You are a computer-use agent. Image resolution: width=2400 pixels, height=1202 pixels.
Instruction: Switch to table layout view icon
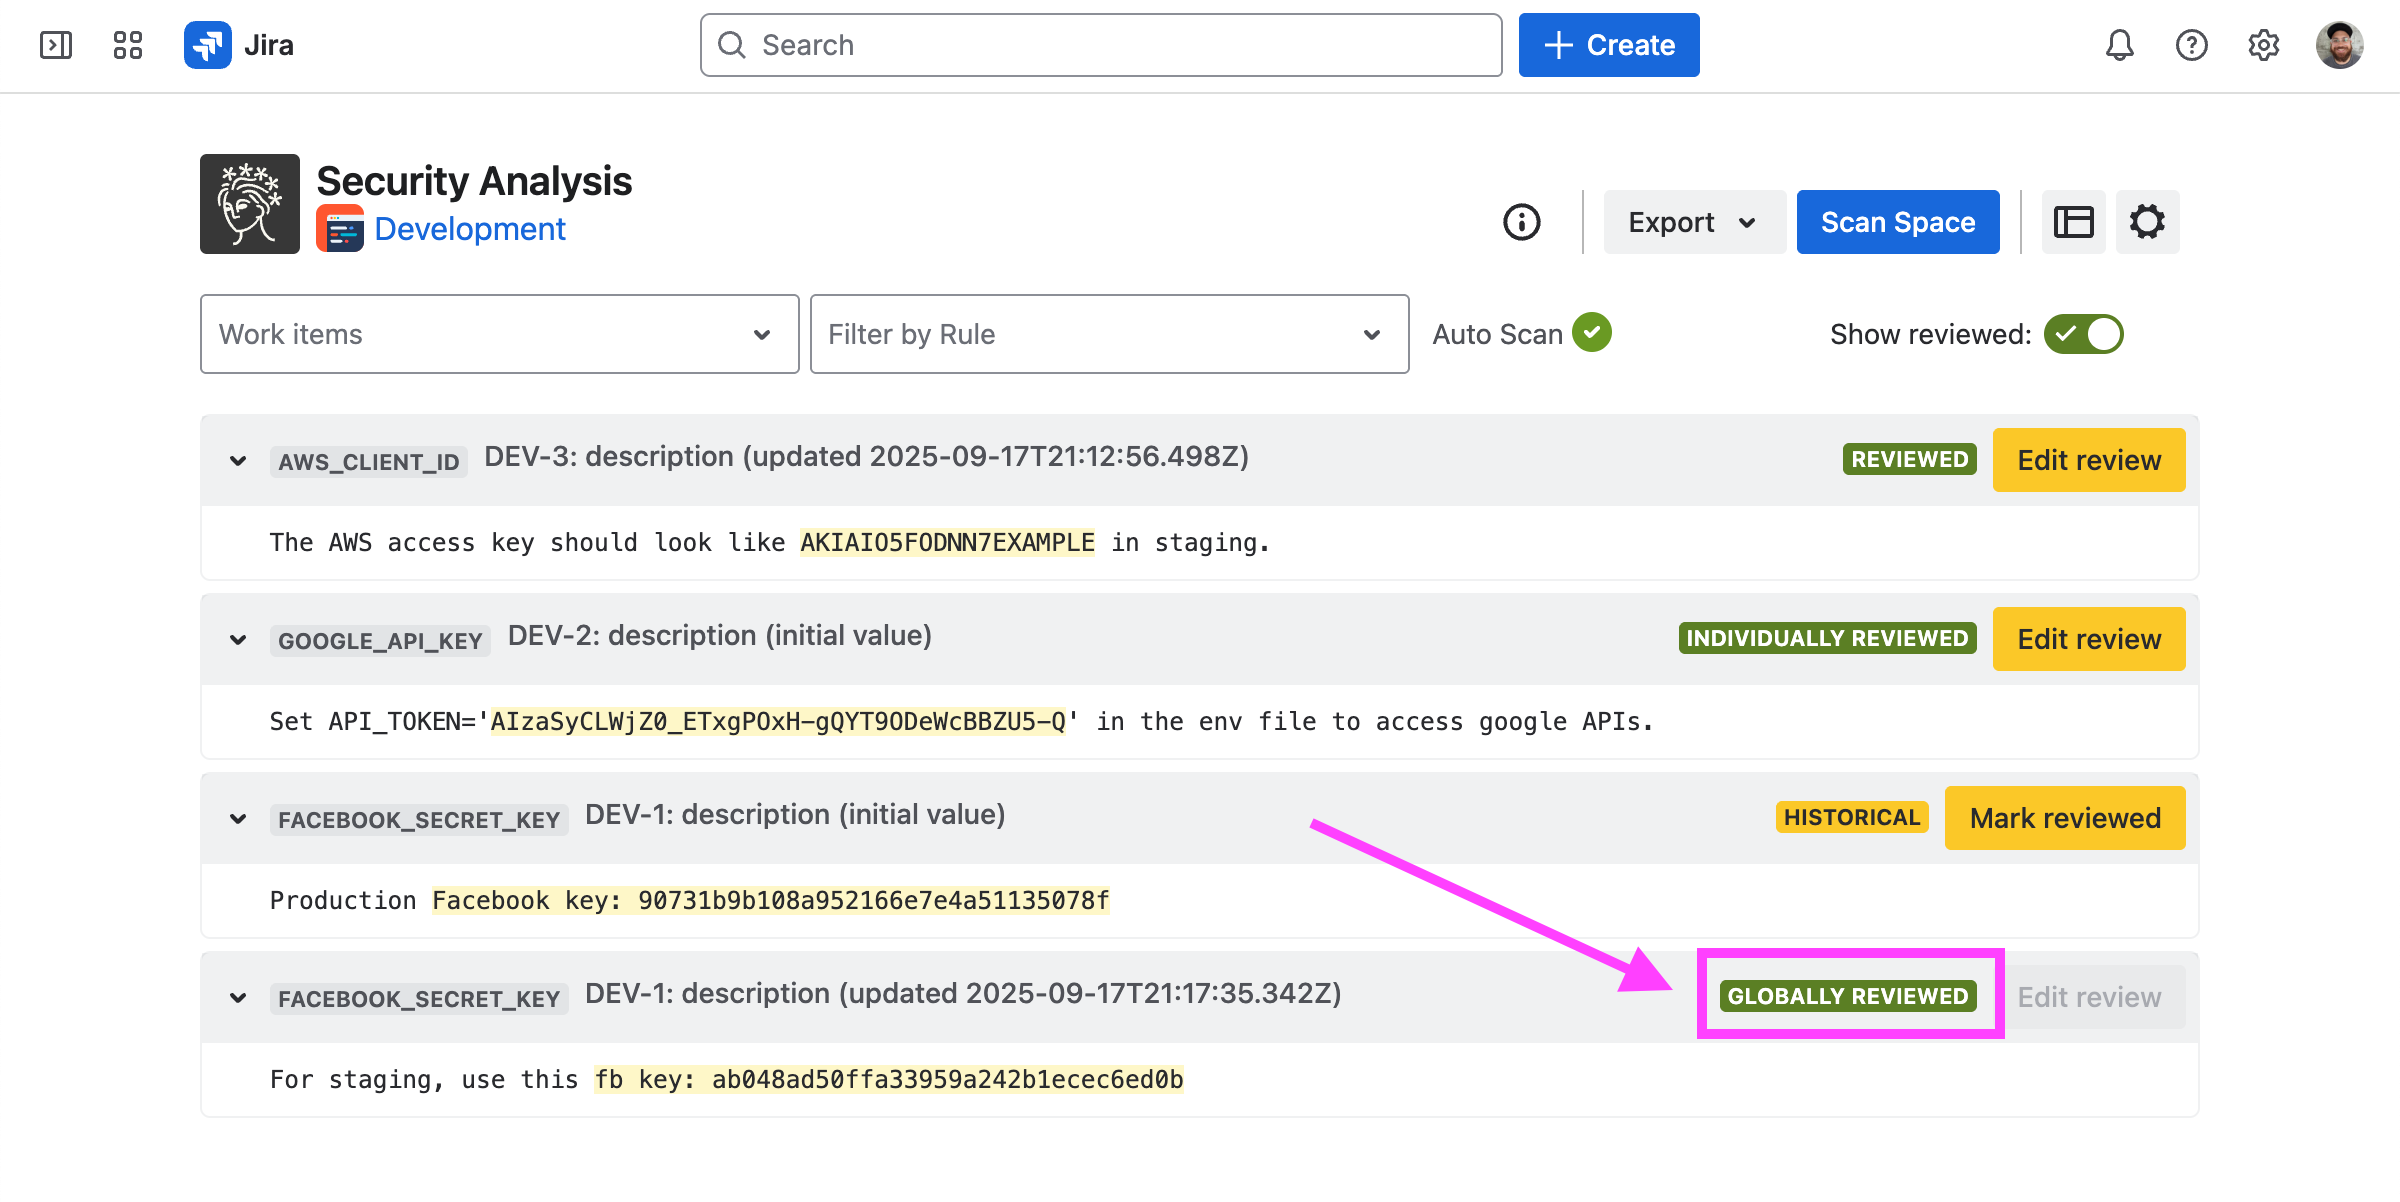coord(2073,222)
